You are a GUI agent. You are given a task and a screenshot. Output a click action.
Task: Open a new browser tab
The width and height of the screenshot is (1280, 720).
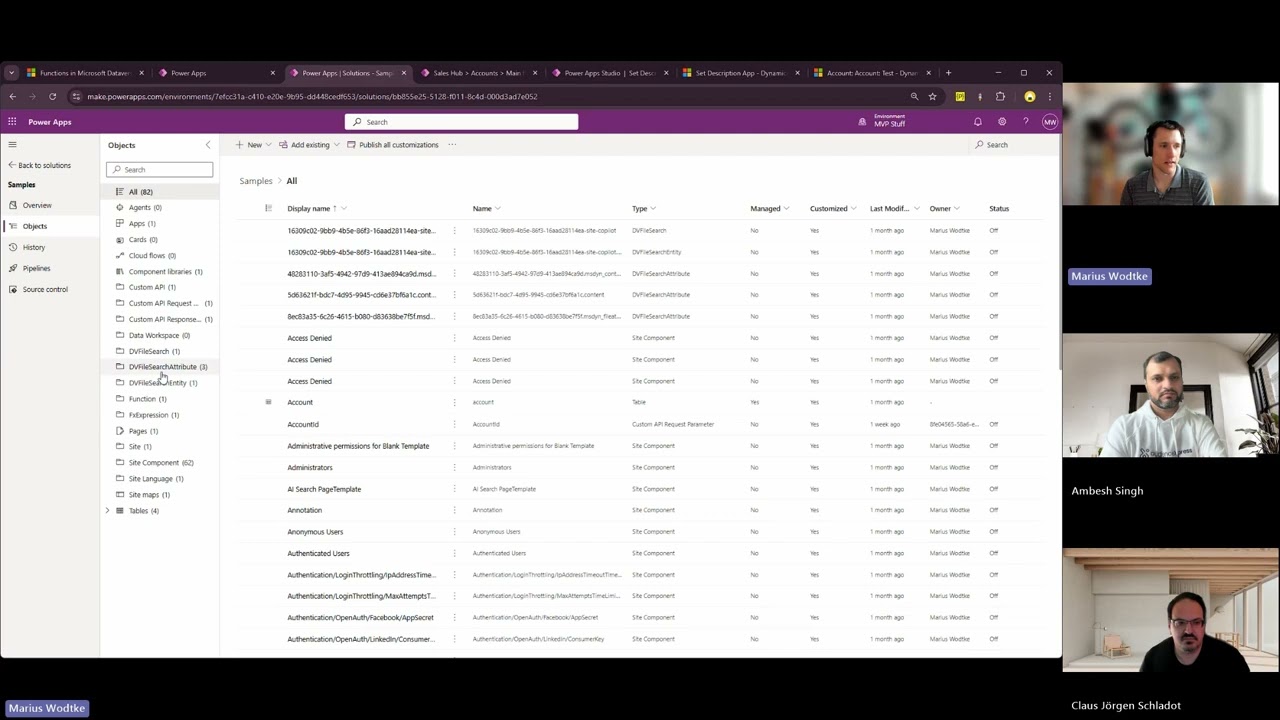pyautogui.click(x=948, y=73)
